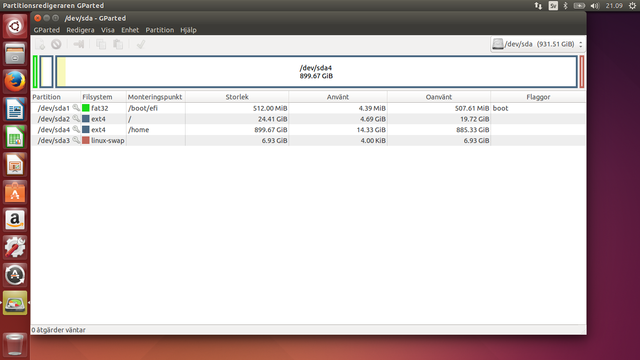Launch Firefox from the launcher
This screenshot has width=640, height=360.
[15, 81]
